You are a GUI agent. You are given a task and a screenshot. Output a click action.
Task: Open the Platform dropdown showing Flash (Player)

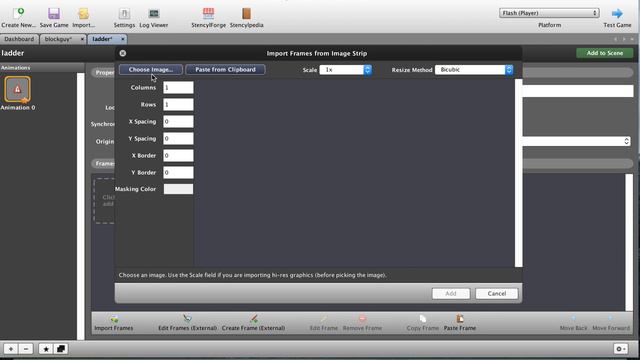tap(549, 13)
